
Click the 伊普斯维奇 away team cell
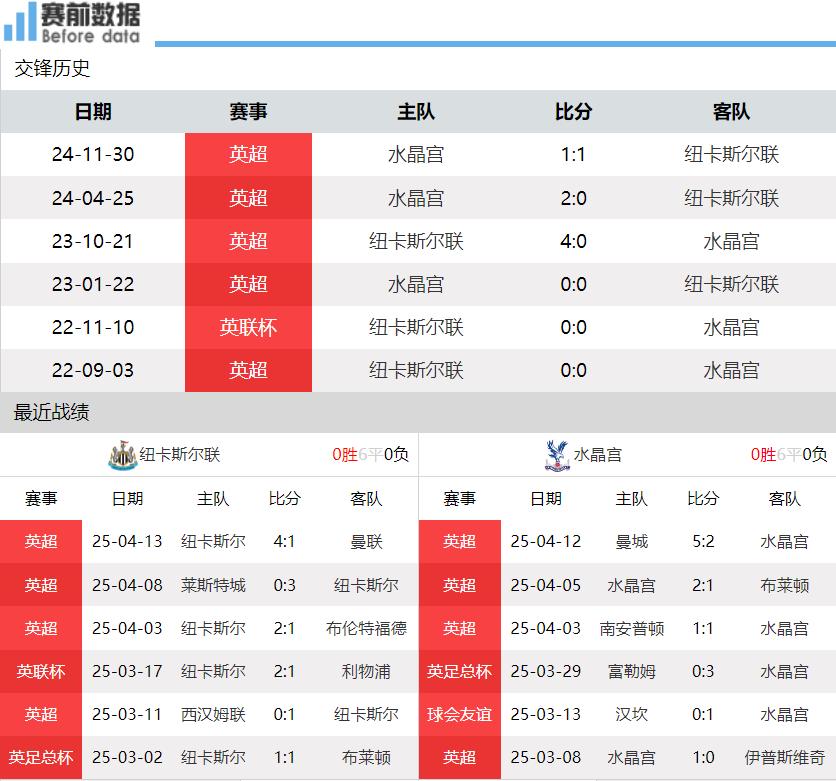(x=785, y=758)
